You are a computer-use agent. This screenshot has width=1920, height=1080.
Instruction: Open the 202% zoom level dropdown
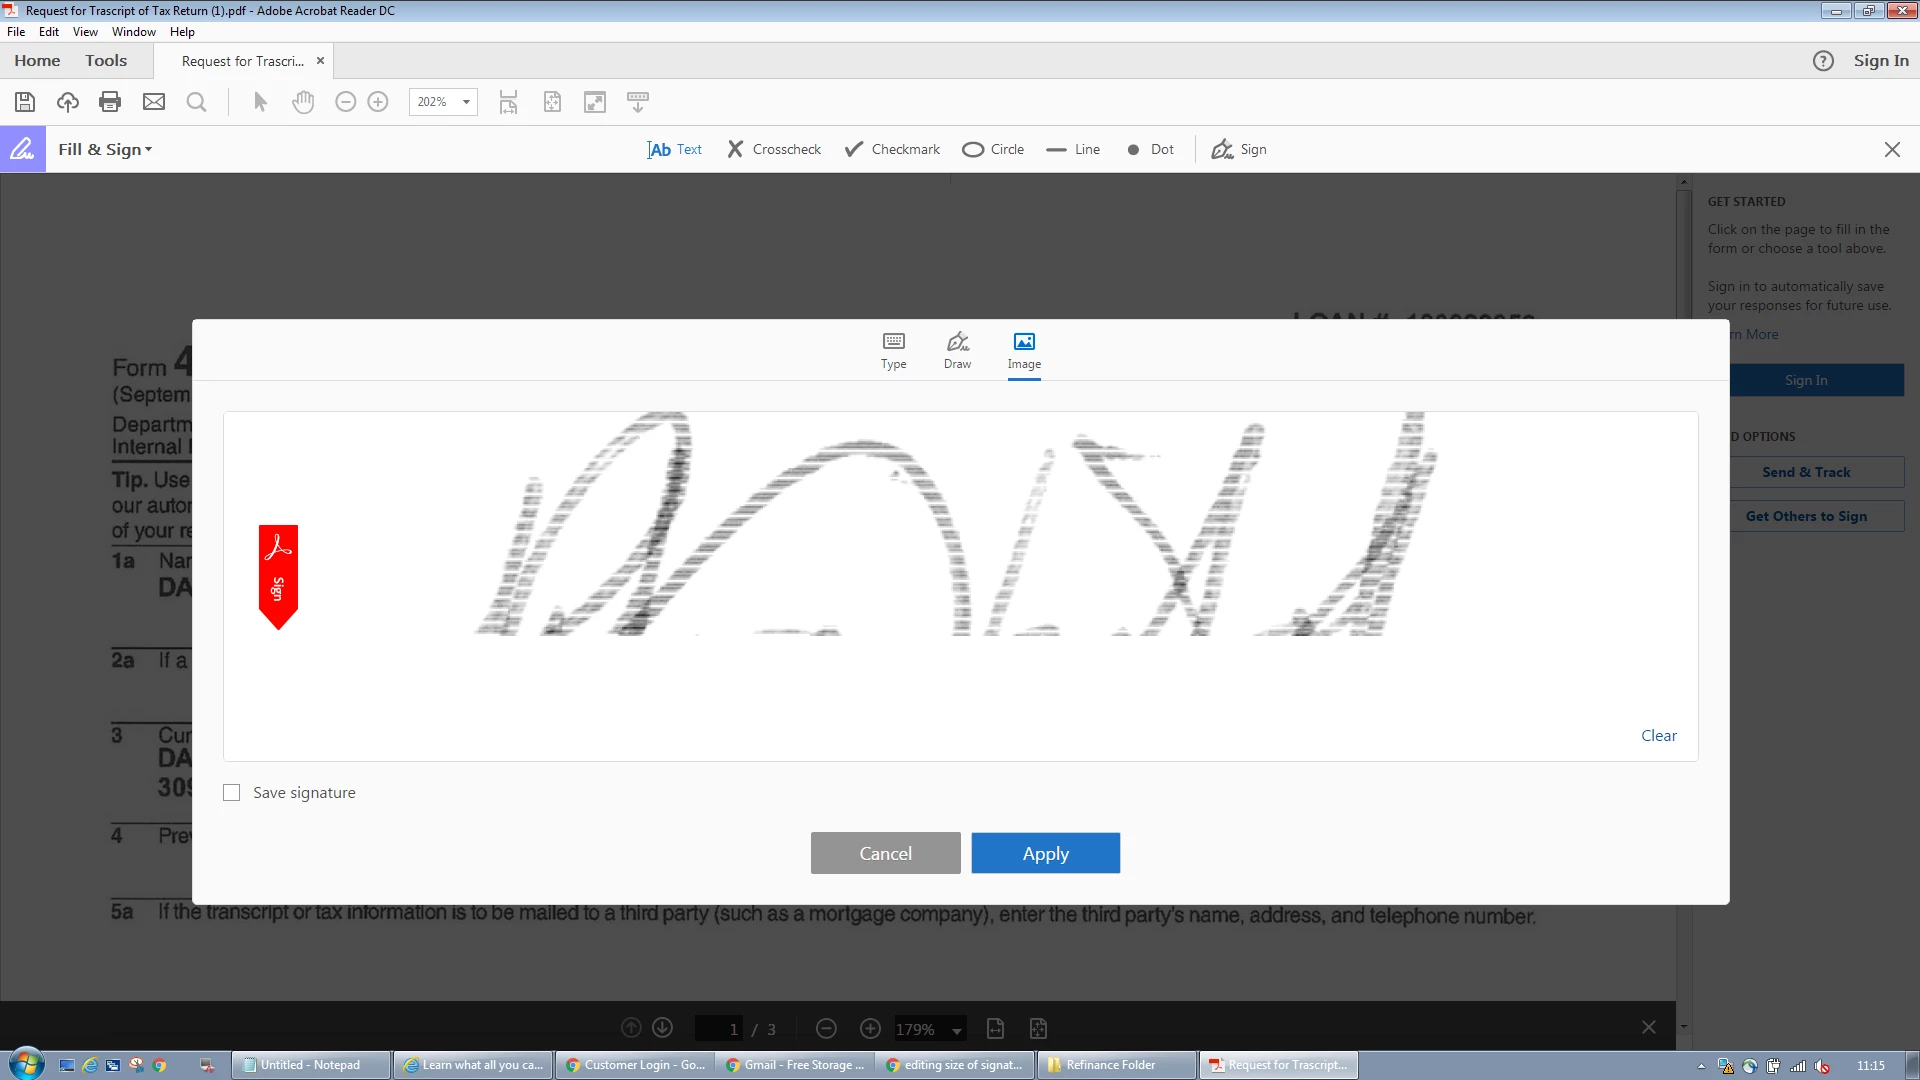click(466, 102)
